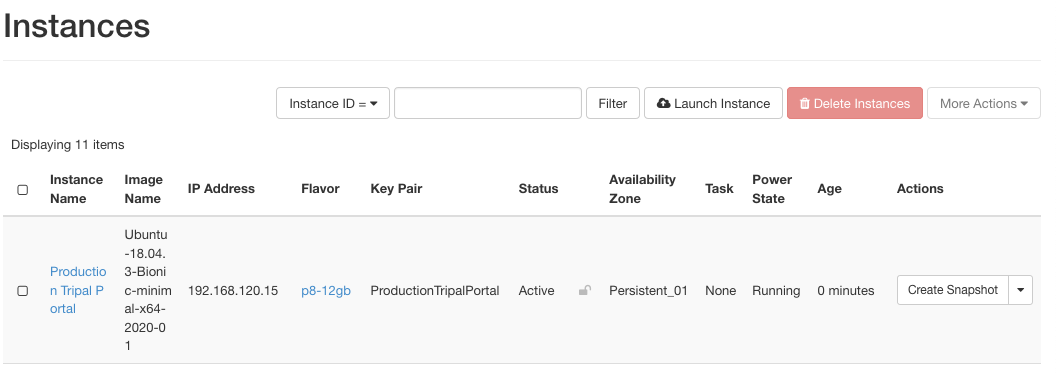Viewport: 1056px width, 373px height.
Task: Click Create Snapshot for the instance
Action: tap(952, 290)
